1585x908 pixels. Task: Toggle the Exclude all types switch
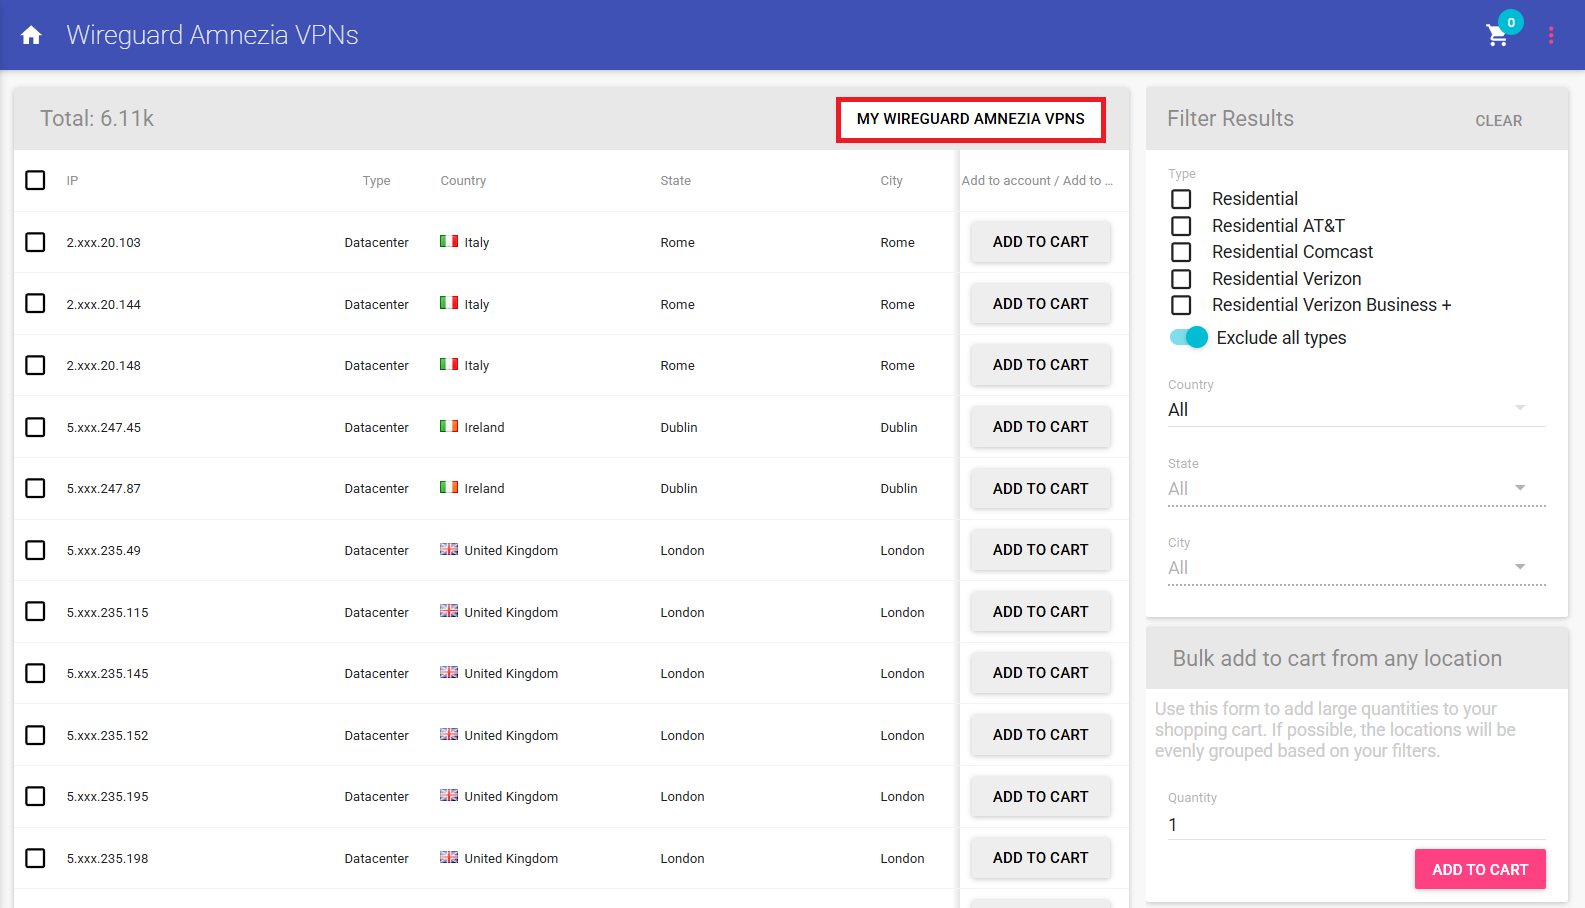(x=1189, y=338)
